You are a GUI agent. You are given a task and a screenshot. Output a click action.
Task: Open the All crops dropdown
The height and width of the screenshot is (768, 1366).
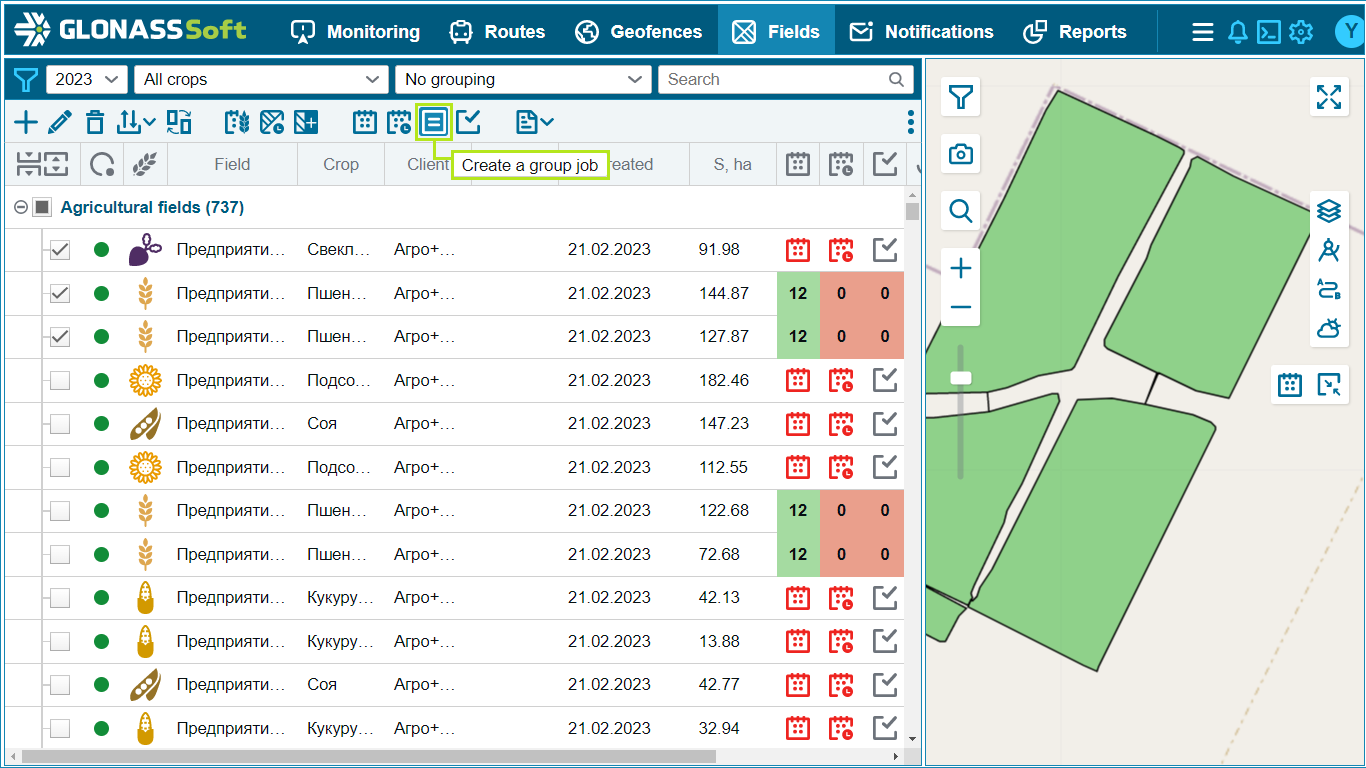(261, 79)
